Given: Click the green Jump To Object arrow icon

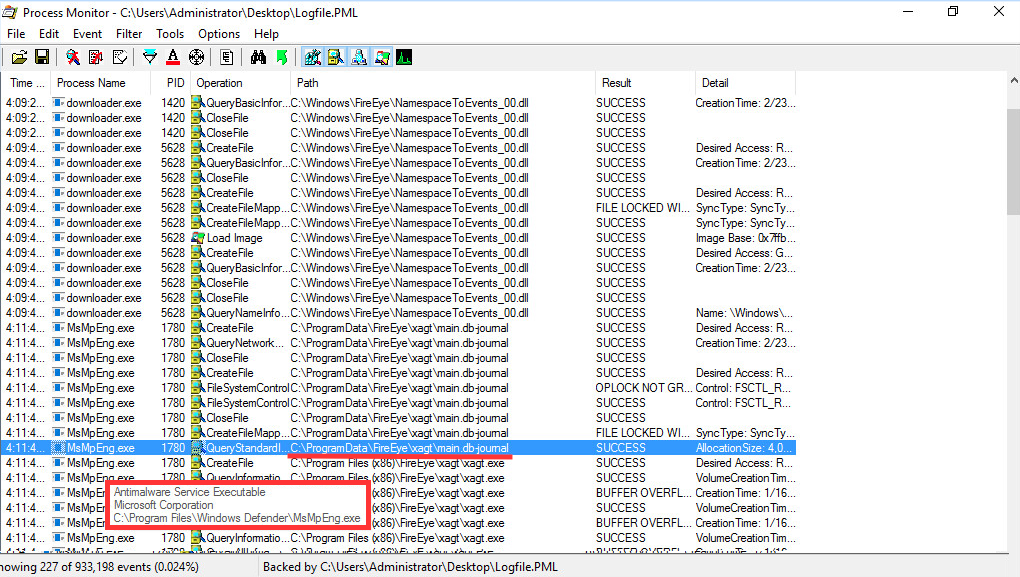Looking at the screenshot, I should [281, 57].
